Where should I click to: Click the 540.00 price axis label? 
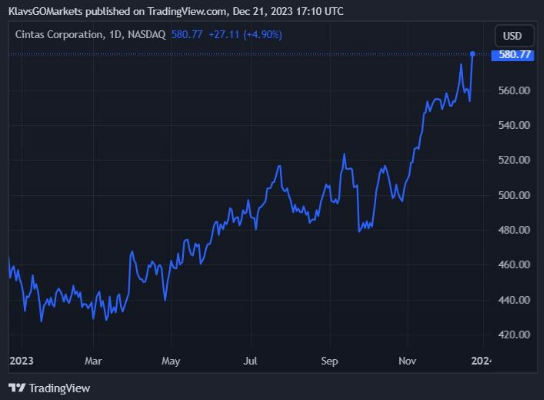pyautogui.click(x=514, y=125)
